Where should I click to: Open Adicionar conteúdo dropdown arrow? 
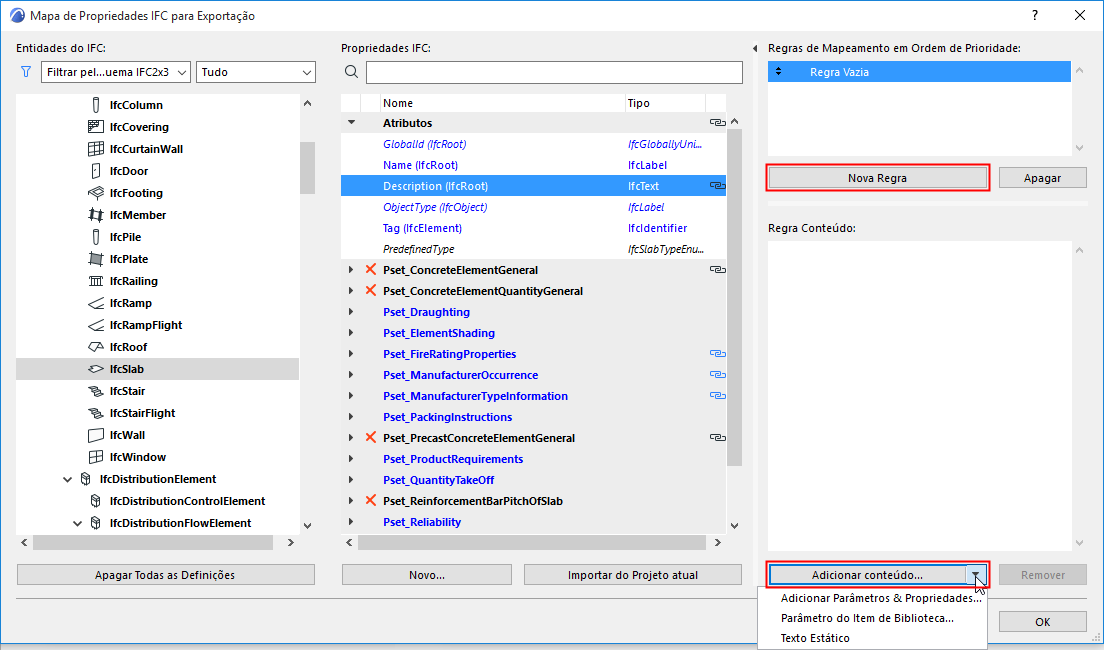tap(976, 575)
